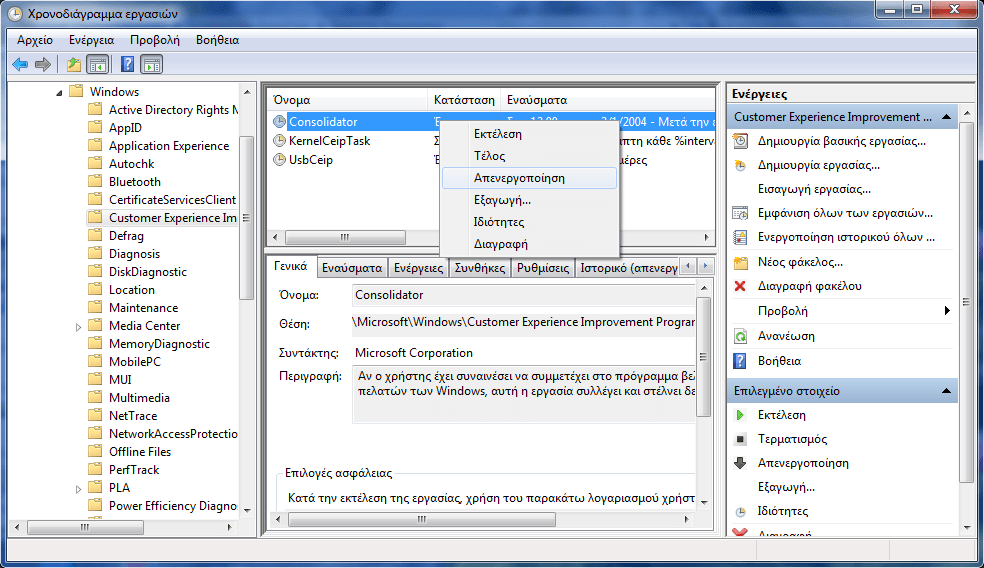
Task: Click the 'Τερματισμός' stop square icon
Action: point(740,439)
